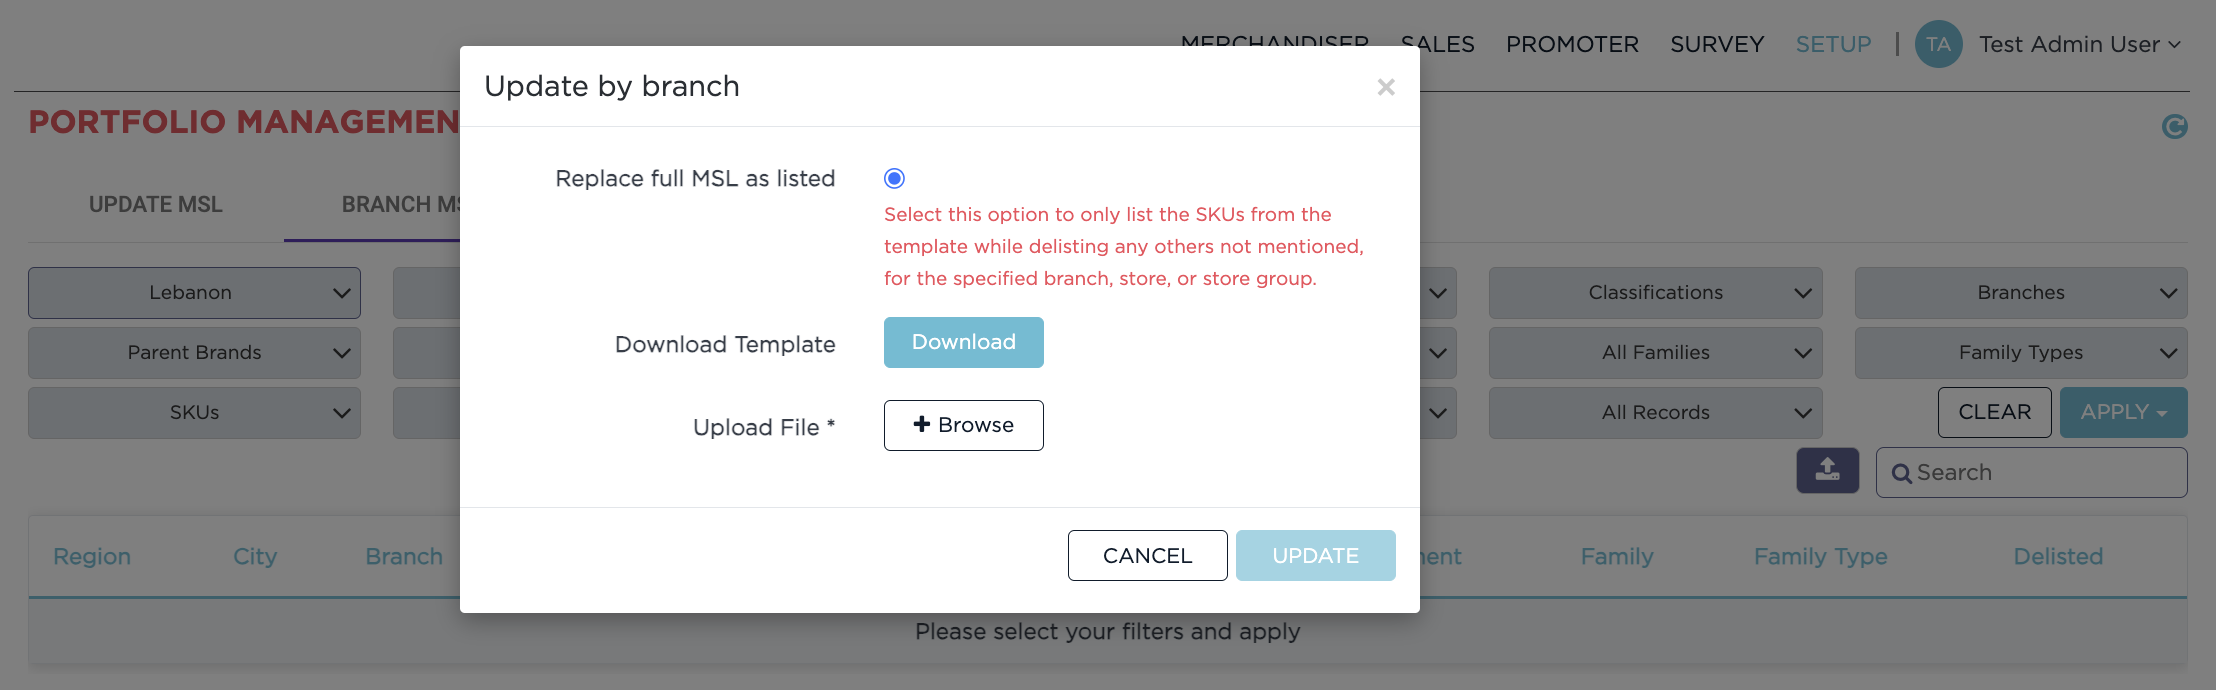Click the UPDATE button
The image size is (2216, 690).
coord(1315,555)
